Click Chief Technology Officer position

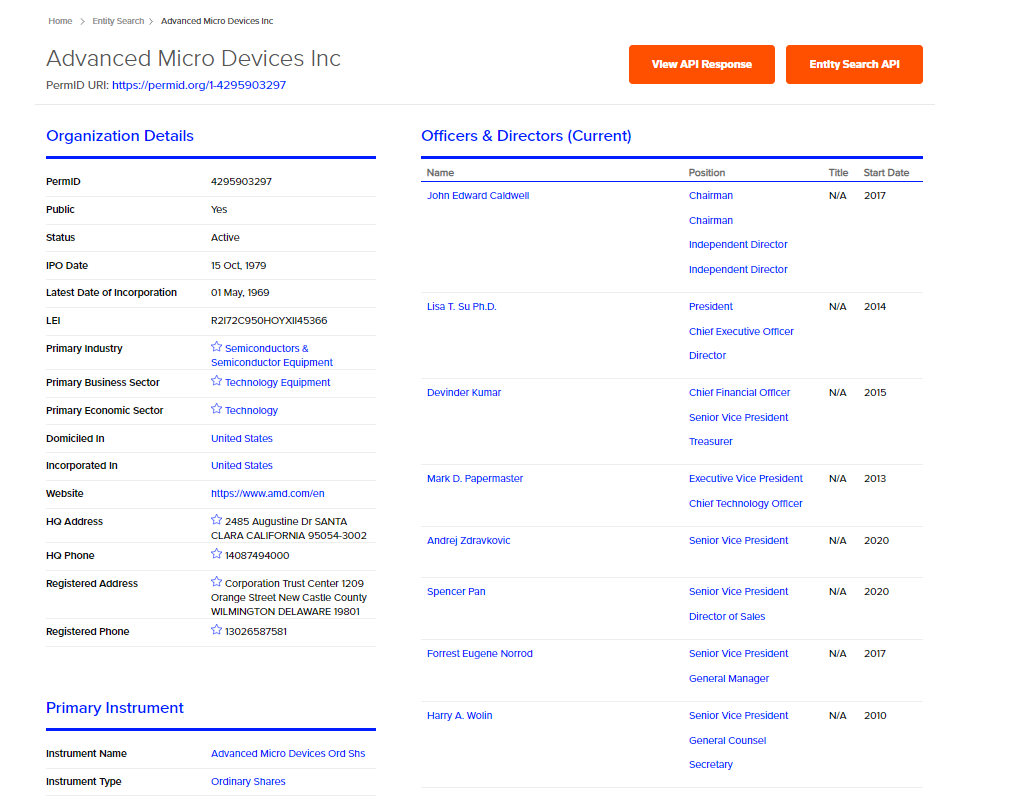tap(745, 503)
